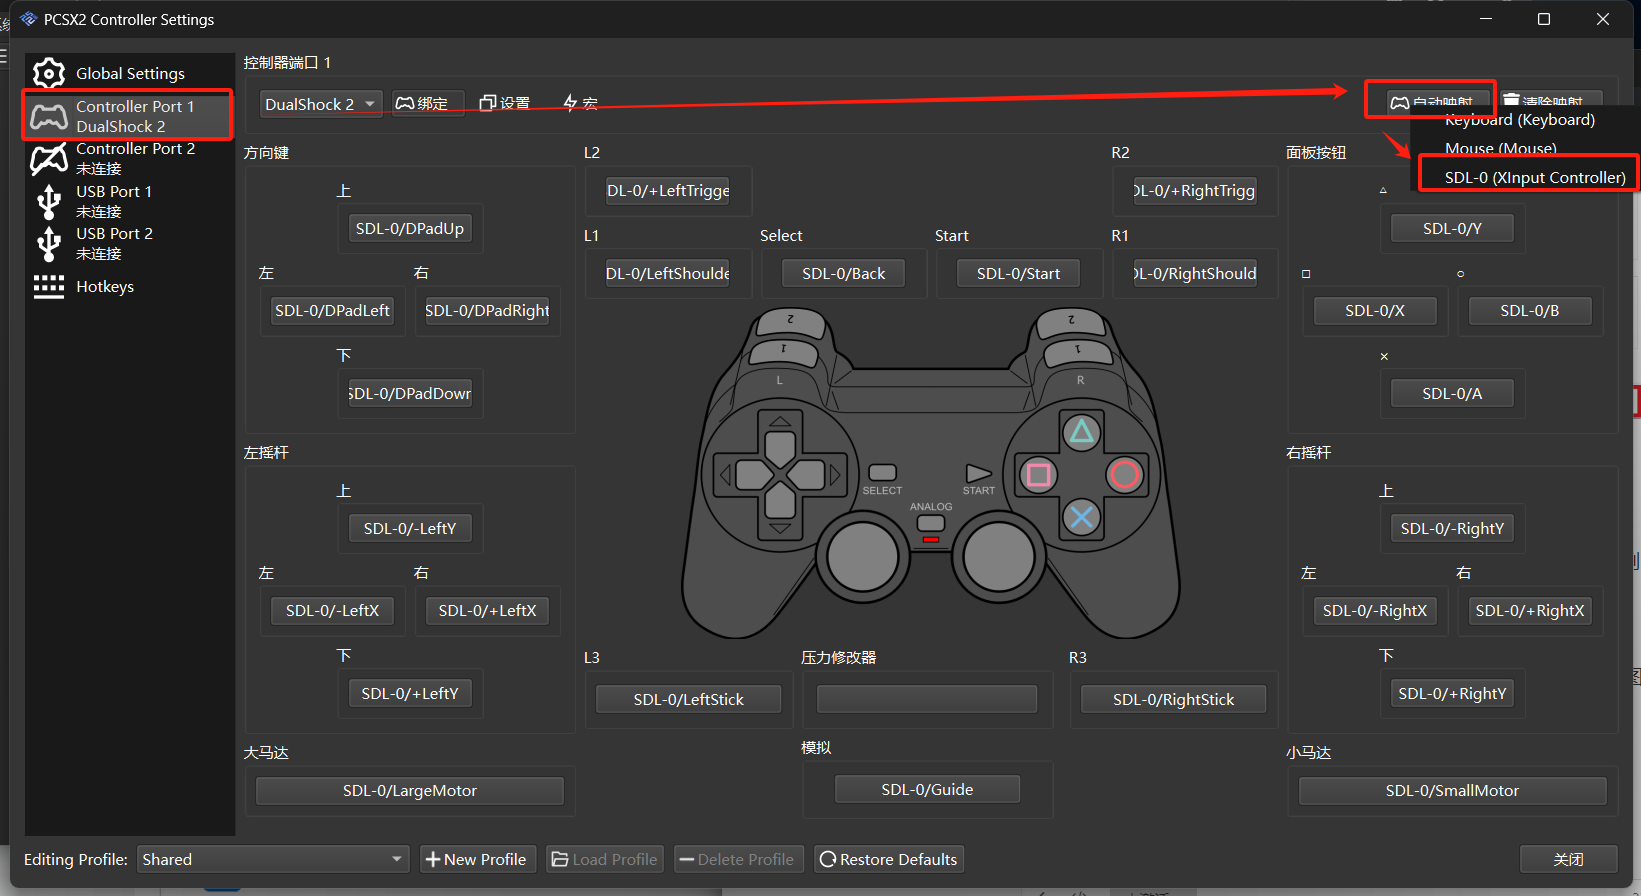Click New Profile button
Image resolution: width=1641 pixels, height=896 pixels.
pyautogui.click(x=477, y=859)
